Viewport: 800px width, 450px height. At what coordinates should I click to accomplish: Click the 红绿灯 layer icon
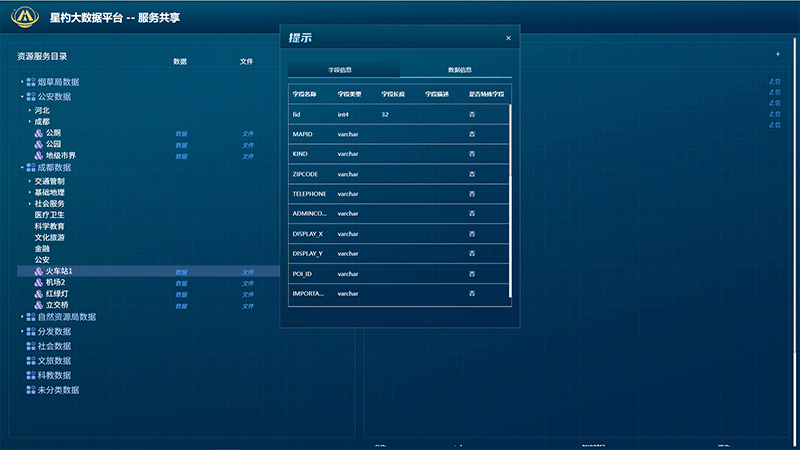click(x=39, y=294)
